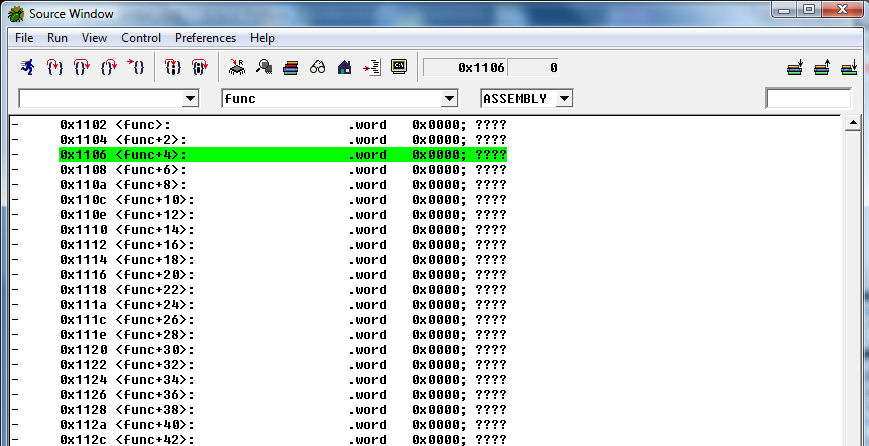Viewport: 869px width, 446px height.
Task: Open the File menu
Action: pyautogui.click(x=24, y=38)
